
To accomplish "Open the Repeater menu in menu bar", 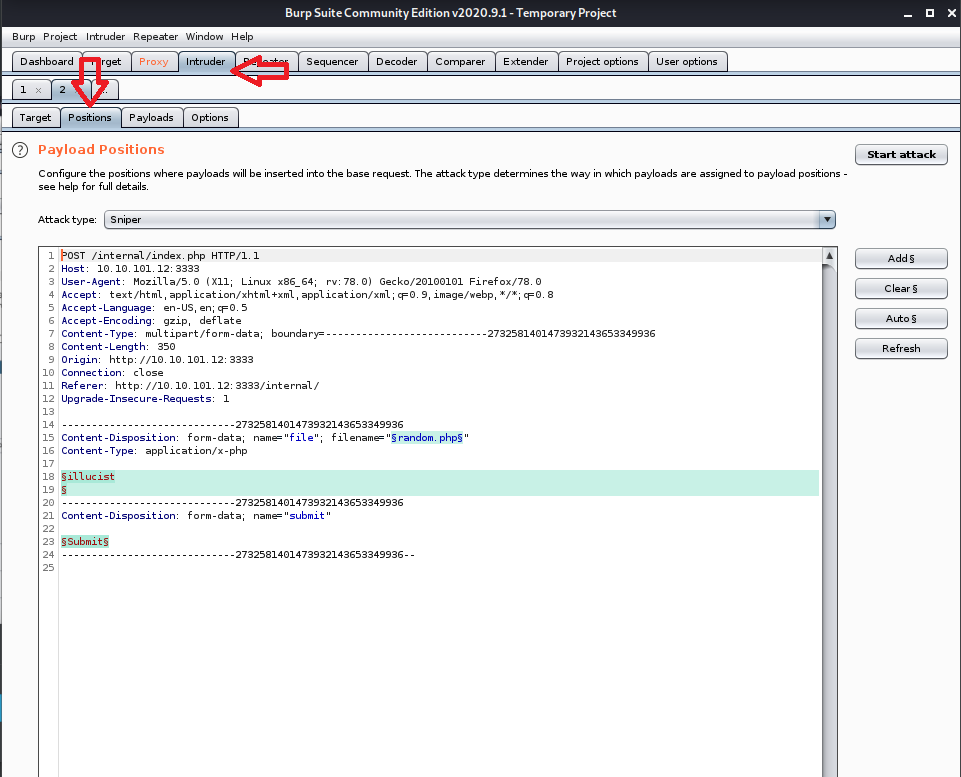I will point(156,37).
